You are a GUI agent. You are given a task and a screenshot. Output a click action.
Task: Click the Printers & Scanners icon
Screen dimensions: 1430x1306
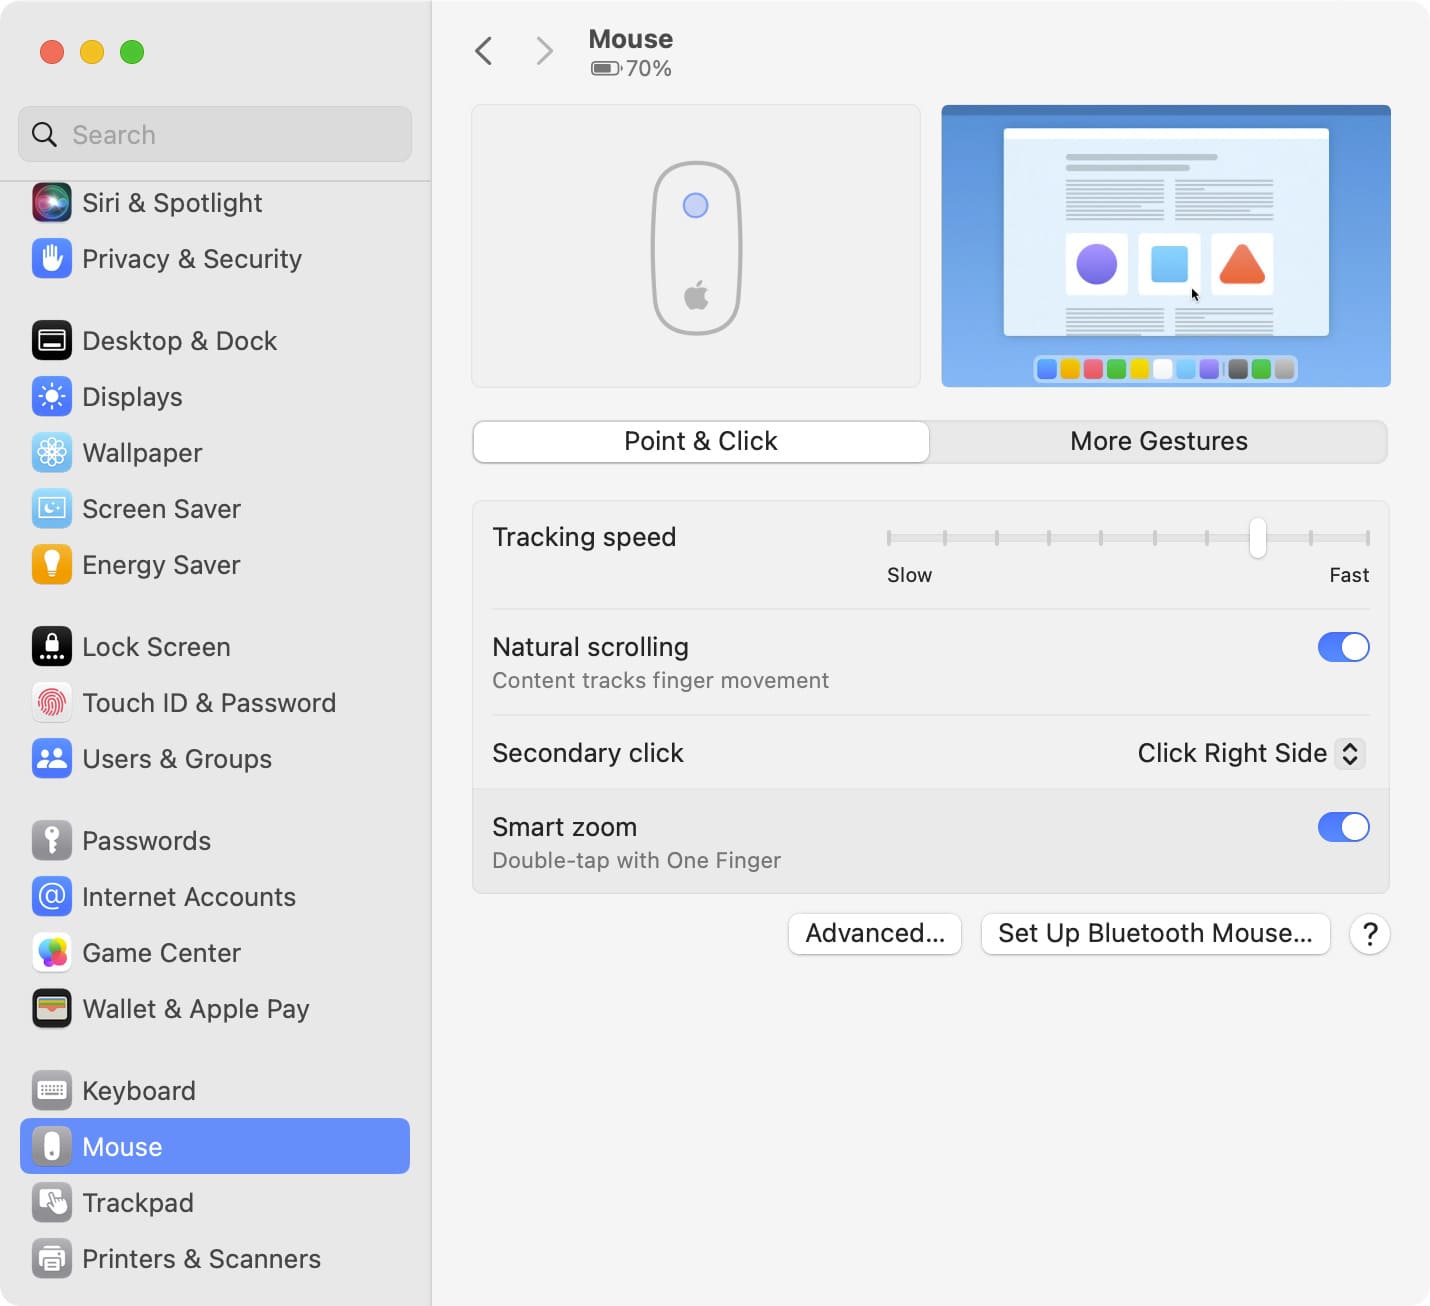coord(51,1258)
